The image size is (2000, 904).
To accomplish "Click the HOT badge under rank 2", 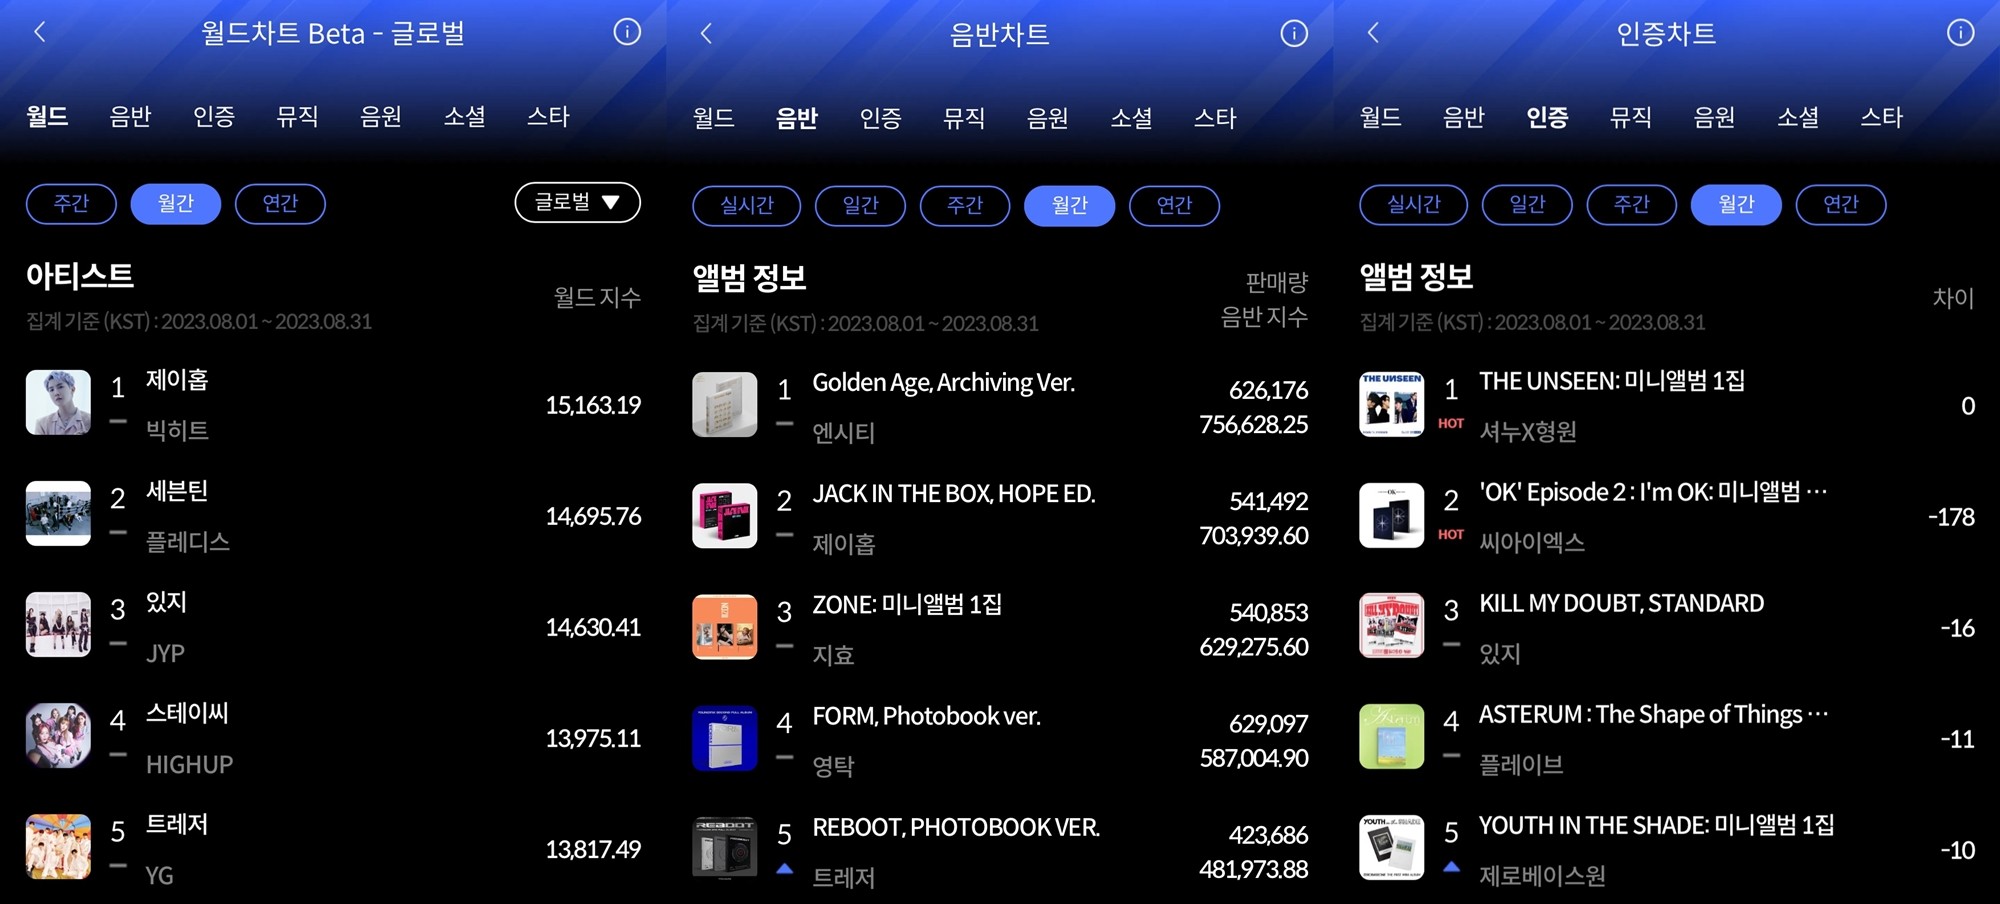I will point(1451,535).
